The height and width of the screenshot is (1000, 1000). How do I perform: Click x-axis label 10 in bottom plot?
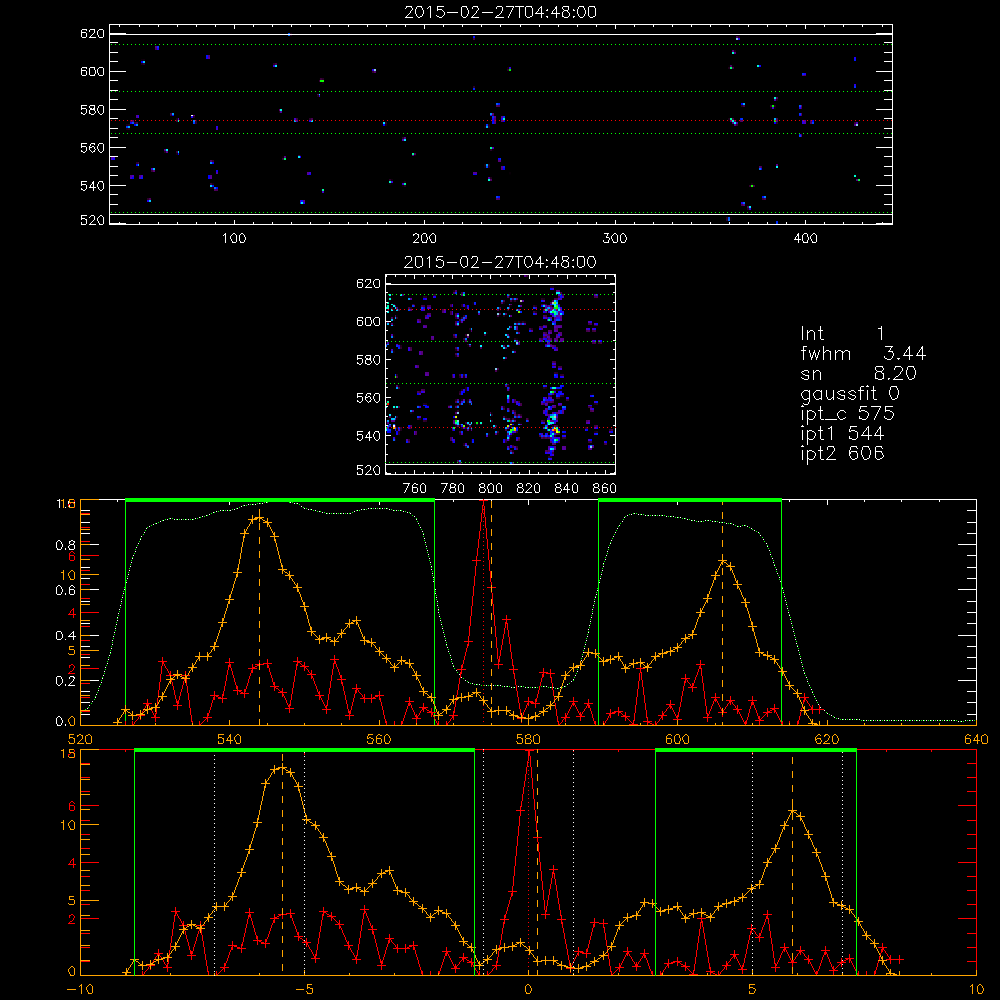tap(976, 990)
